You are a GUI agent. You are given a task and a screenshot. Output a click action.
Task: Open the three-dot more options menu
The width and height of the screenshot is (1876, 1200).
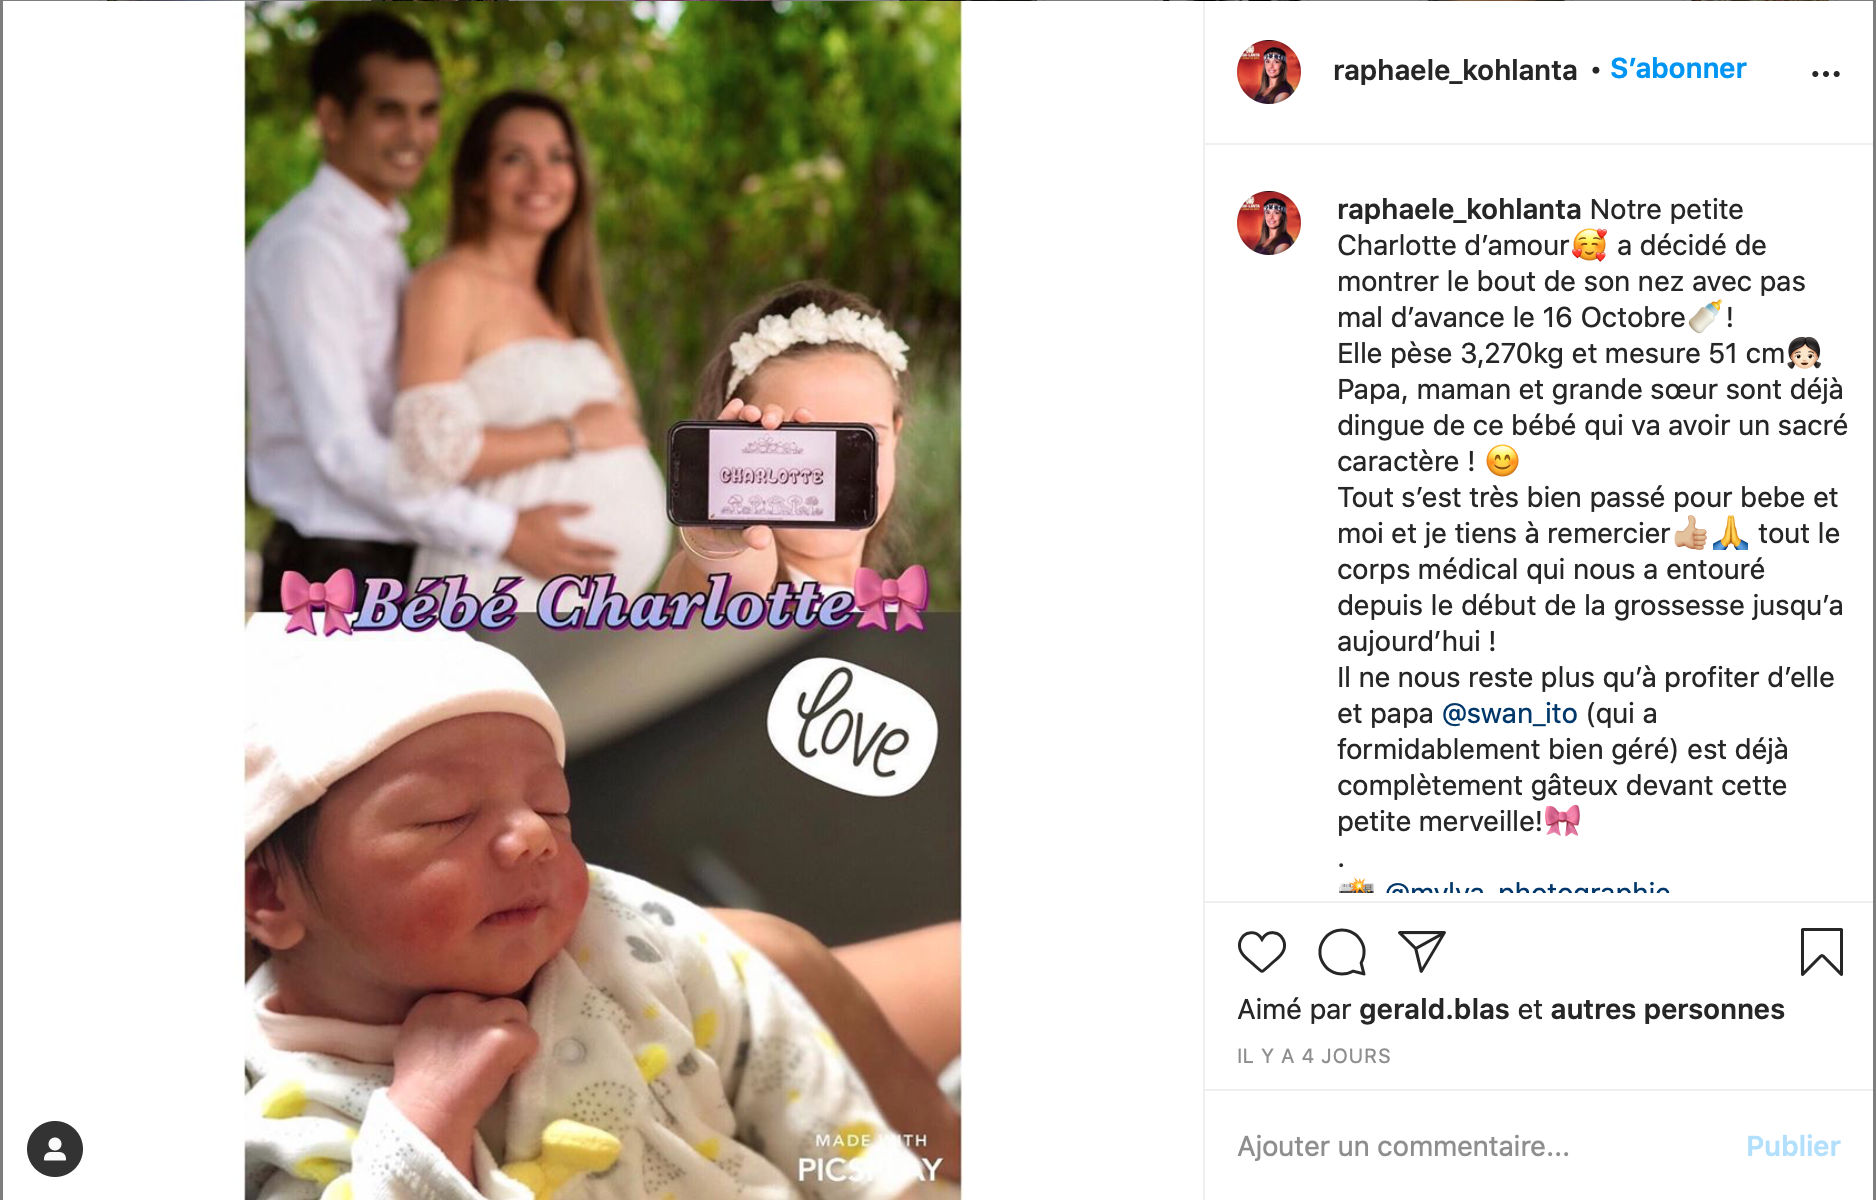pos(1825,73)
